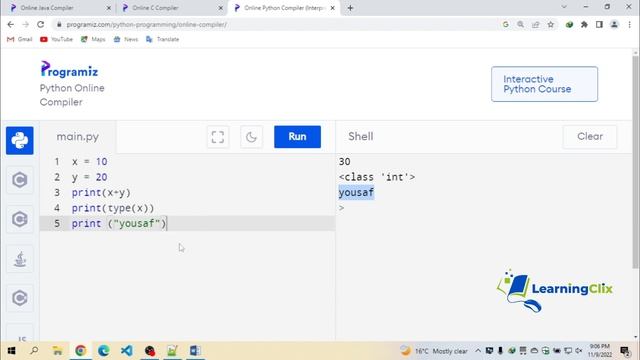Screen dimensions: 640x360
Task: Switch to the Online Python Compiler tab
Action: [284, 8]
